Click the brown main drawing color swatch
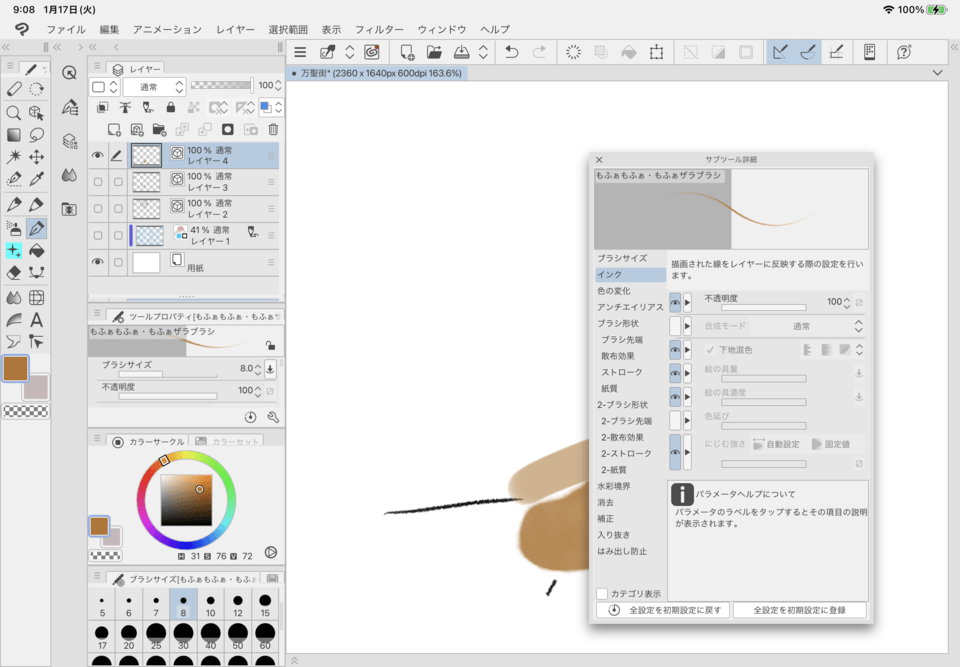The width and height of the screenshot is (960, 667). (16, 368)
